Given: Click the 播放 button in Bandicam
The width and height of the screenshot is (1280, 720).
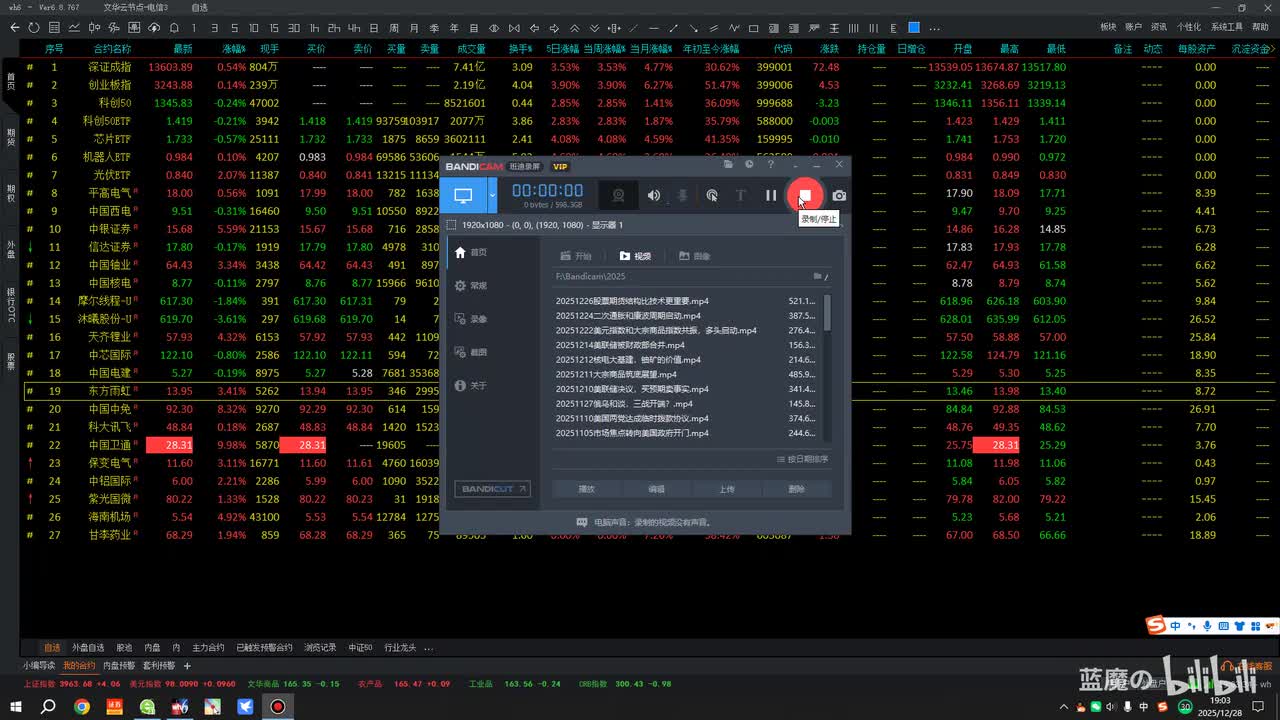Looking at the screenshot, I should [x=587, y=489].
